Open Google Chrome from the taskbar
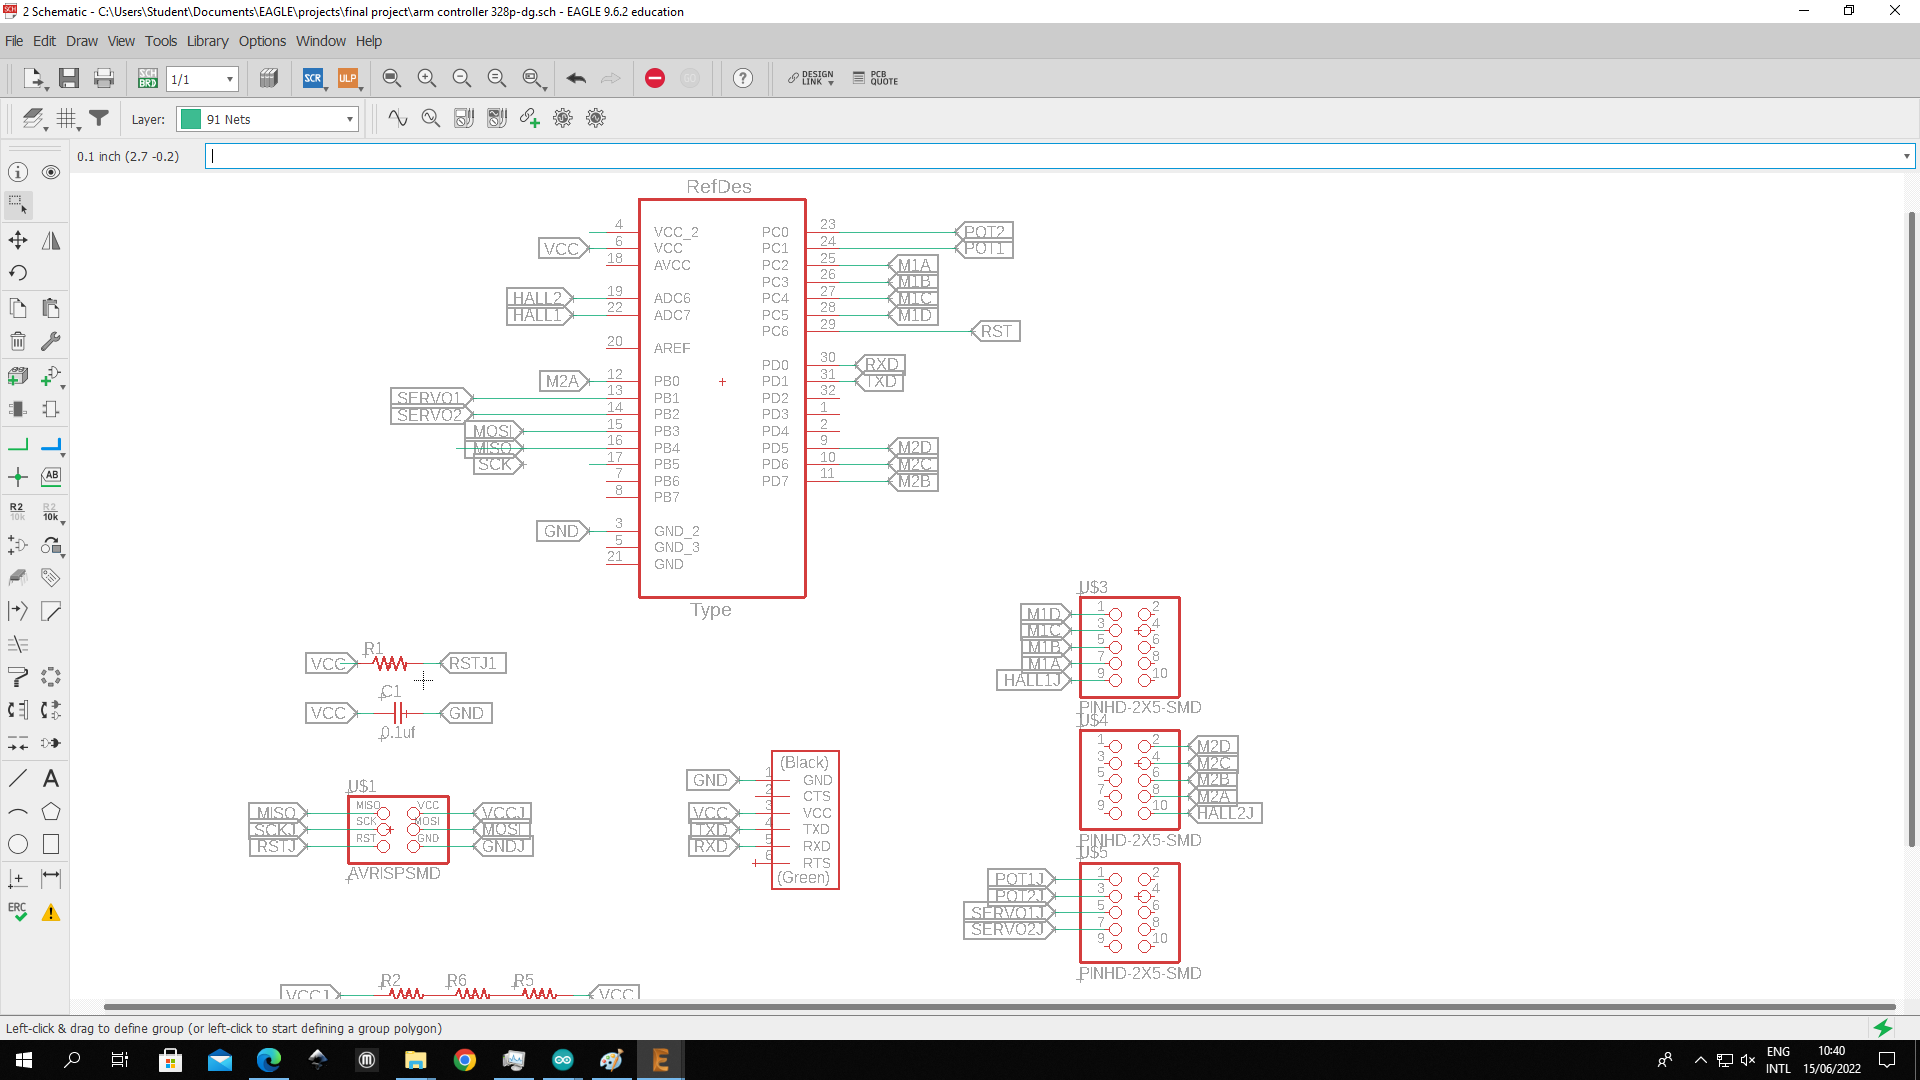The width and height of the screenshot is (1920, 1080). pos(465,1060)
